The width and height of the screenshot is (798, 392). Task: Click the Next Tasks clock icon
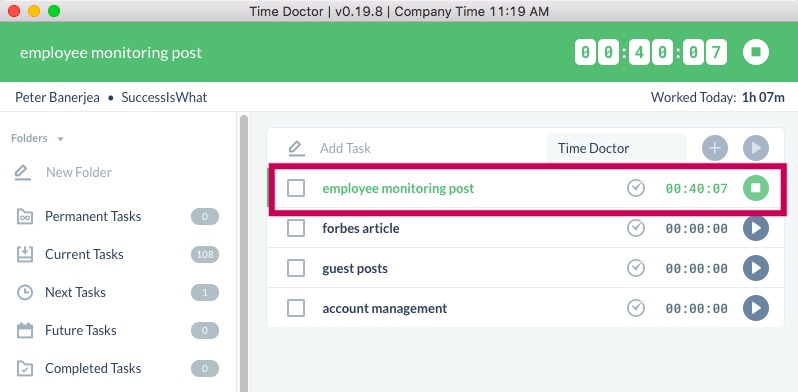coord(25,292)
